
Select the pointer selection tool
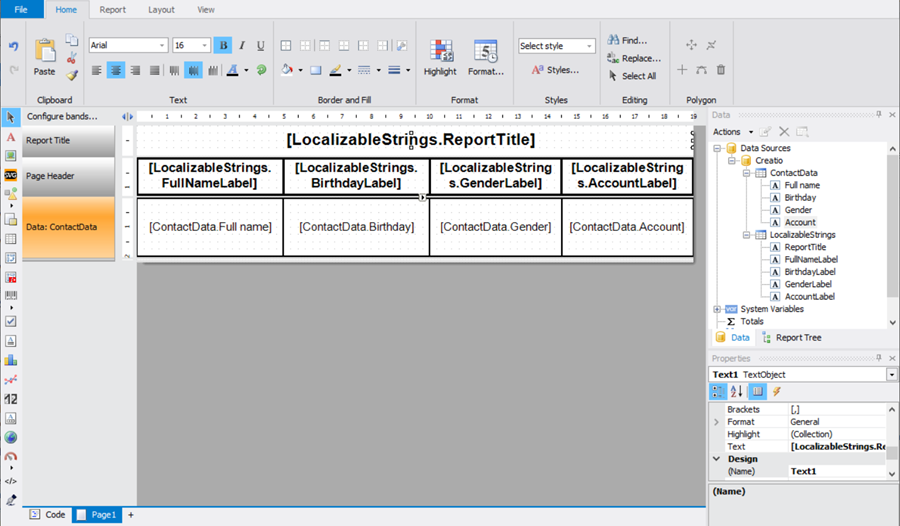click(10, 118)
